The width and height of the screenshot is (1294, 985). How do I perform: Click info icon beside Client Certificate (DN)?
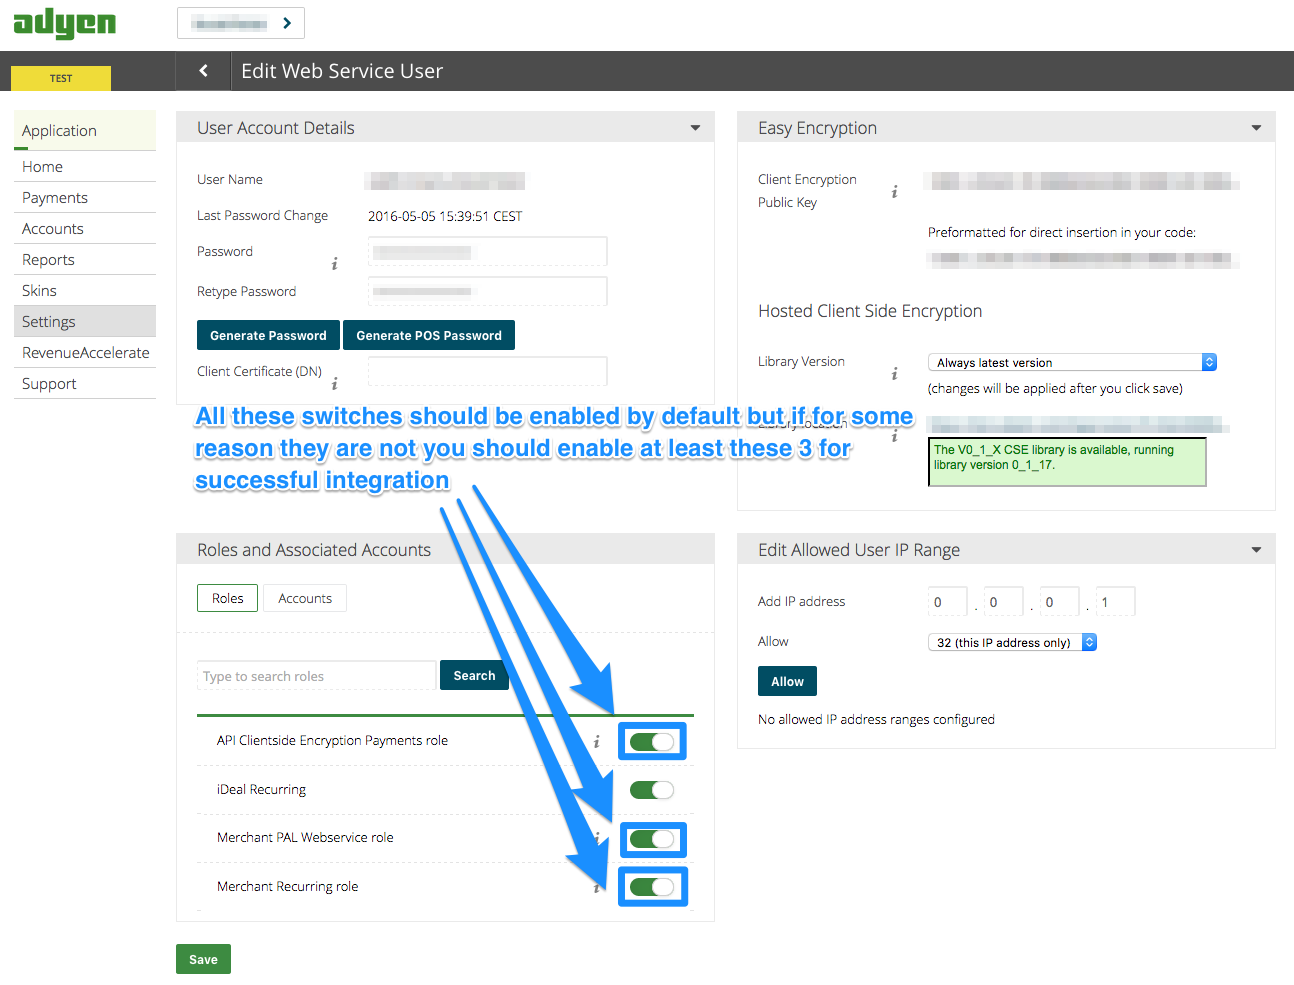pos(334,384)
